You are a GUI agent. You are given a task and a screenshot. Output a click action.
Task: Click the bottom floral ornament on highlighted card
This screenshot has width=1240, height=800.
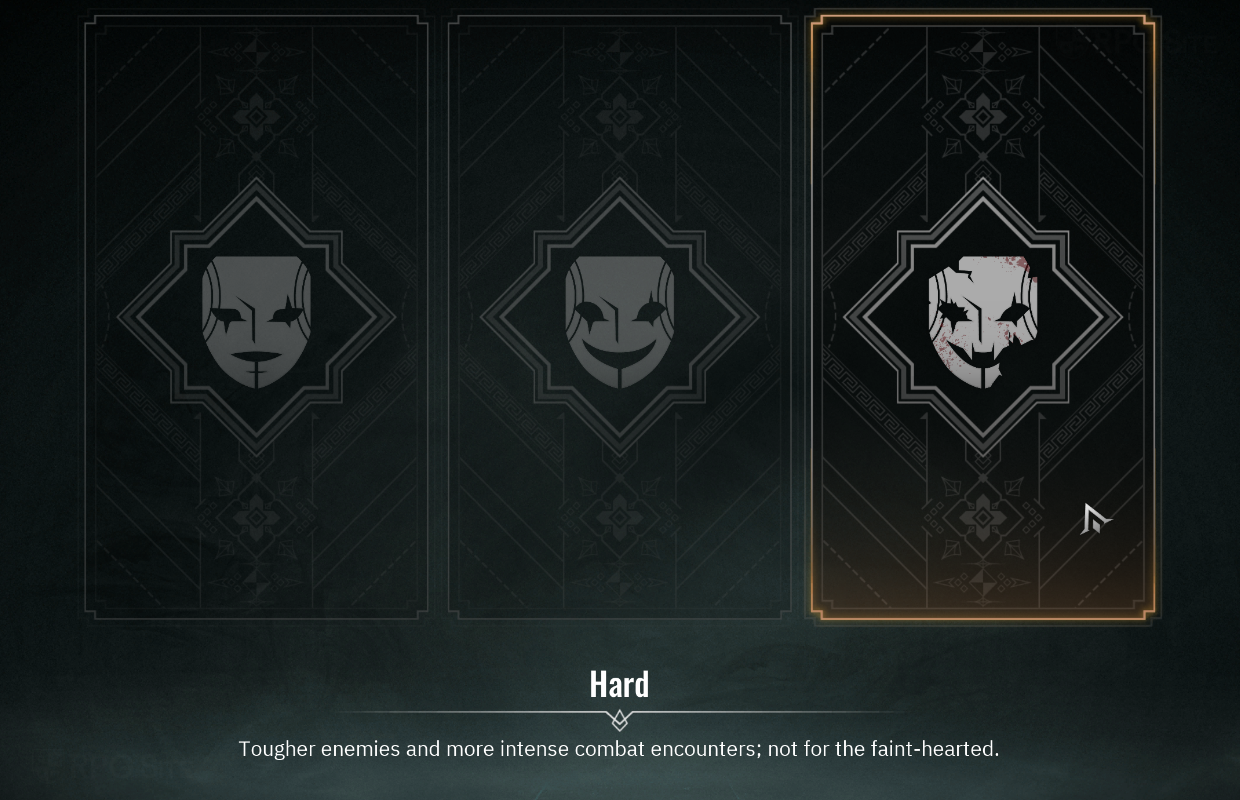983,517
